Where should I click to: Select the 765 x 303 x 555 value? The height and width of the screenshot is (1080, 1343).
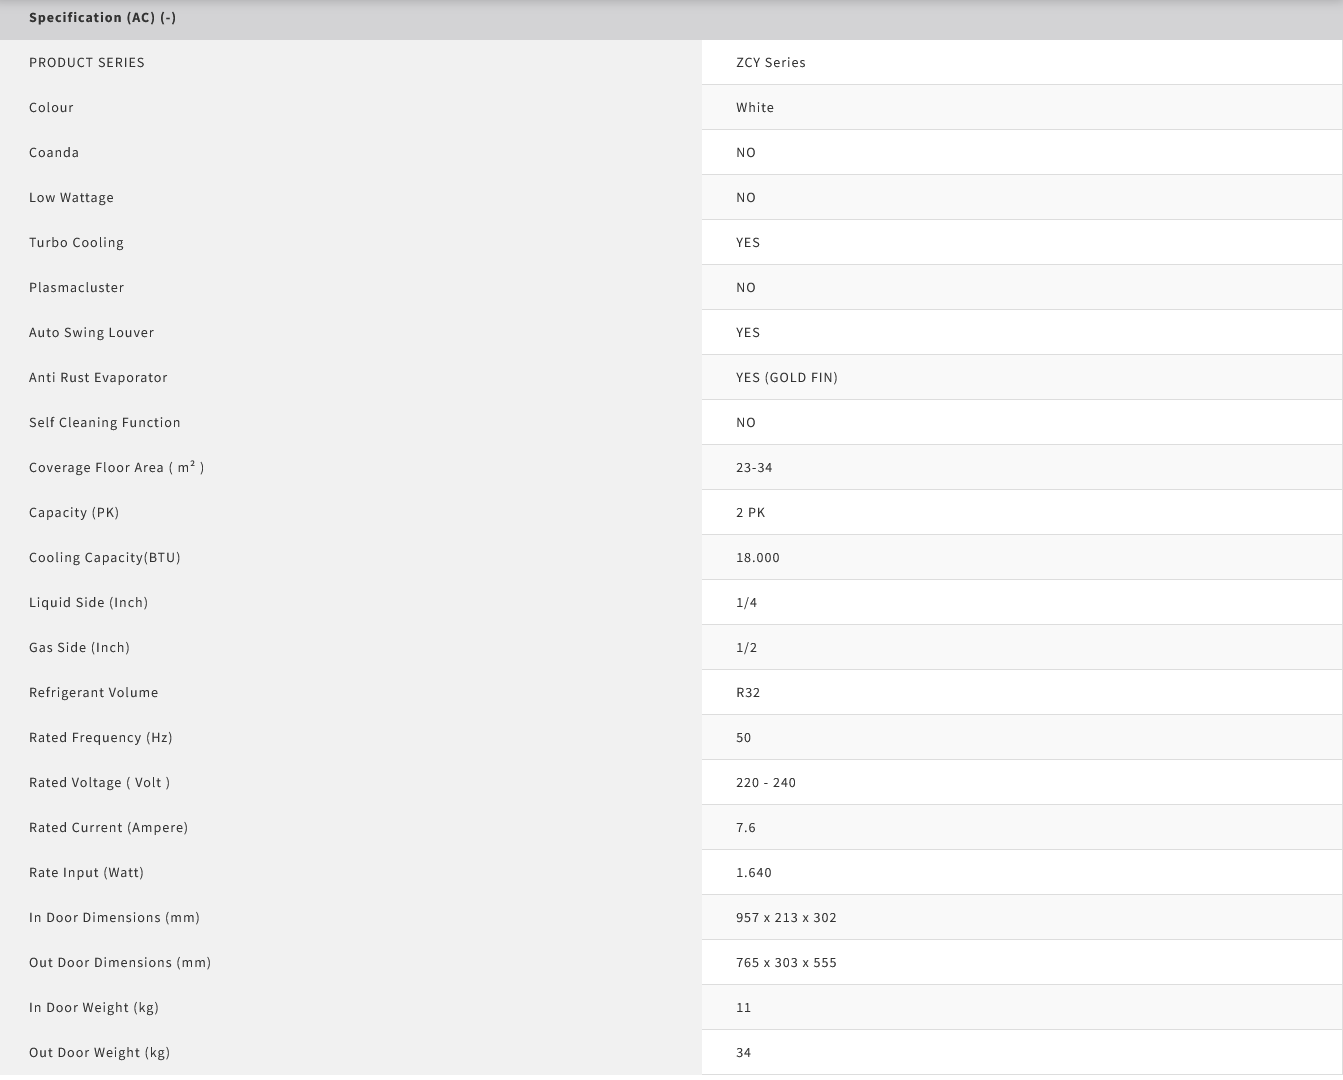tap(786, 962)
